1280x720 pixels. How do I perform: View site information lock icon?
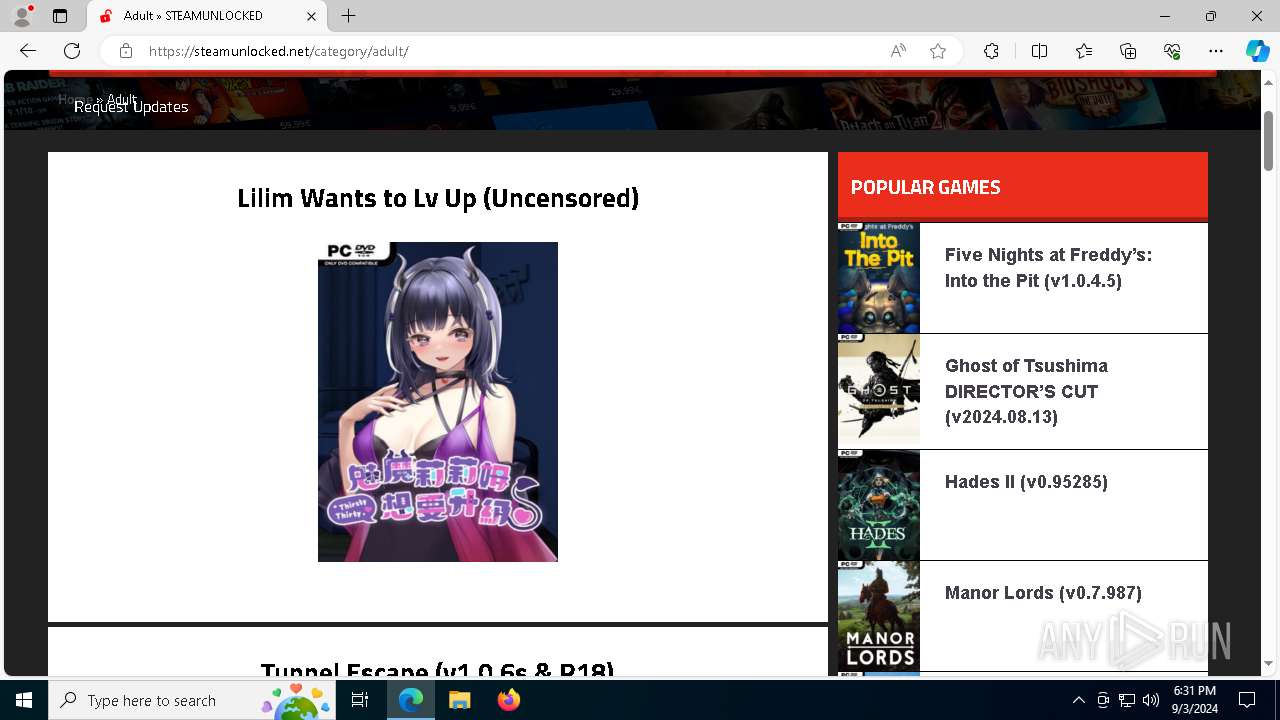(125, 51)
